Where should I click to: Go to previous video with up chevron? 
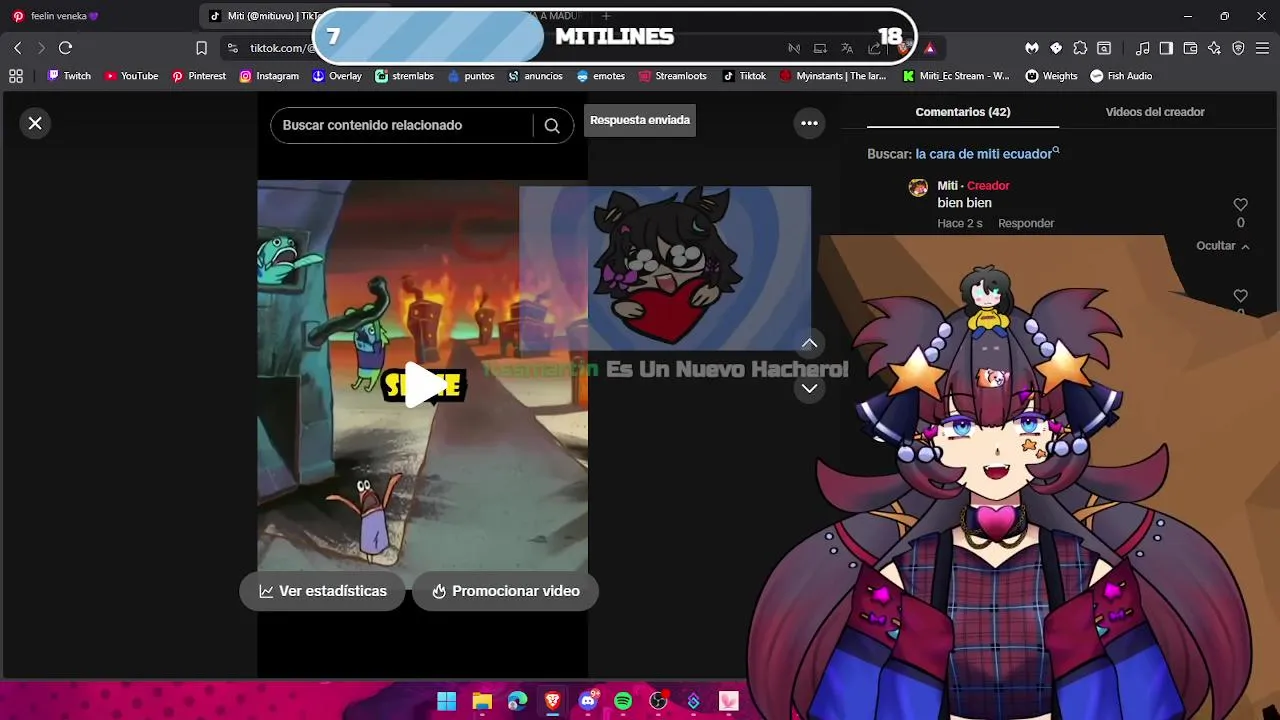tap(810, 343)
